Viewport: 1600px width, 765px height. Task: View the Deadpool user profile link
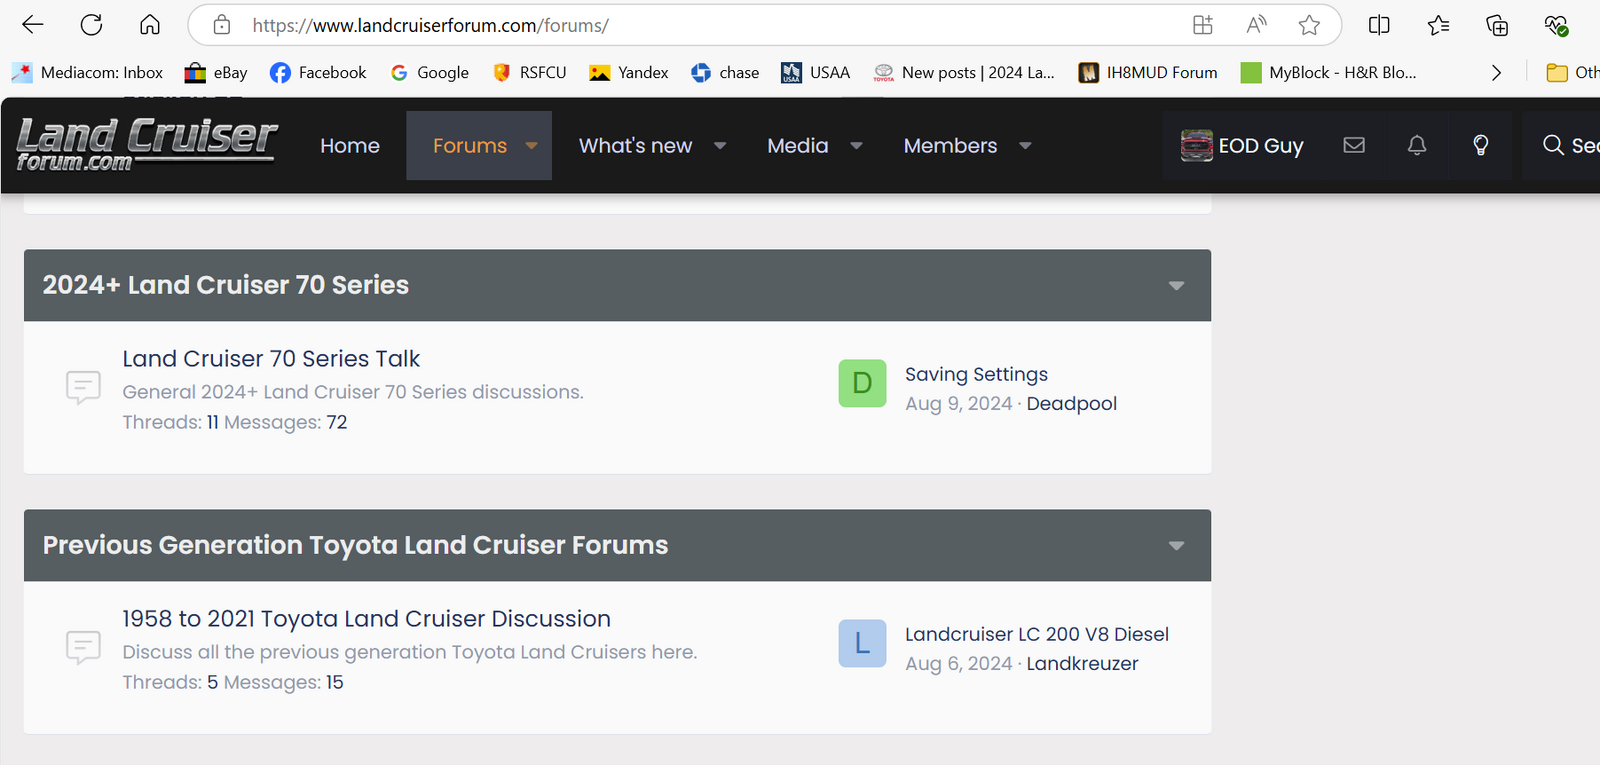point(1071,403)
